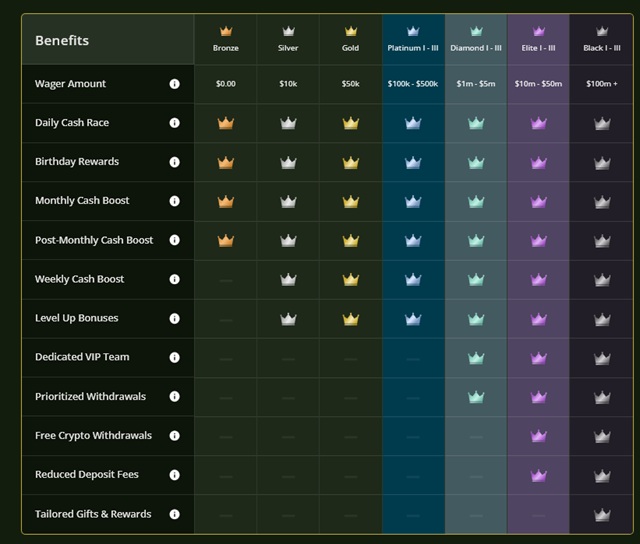Click the Bronze crown in Post-Monthly Cash Boost row
Image resolution: width=640 pixels, height=544 pixels.
pos(226,240)
